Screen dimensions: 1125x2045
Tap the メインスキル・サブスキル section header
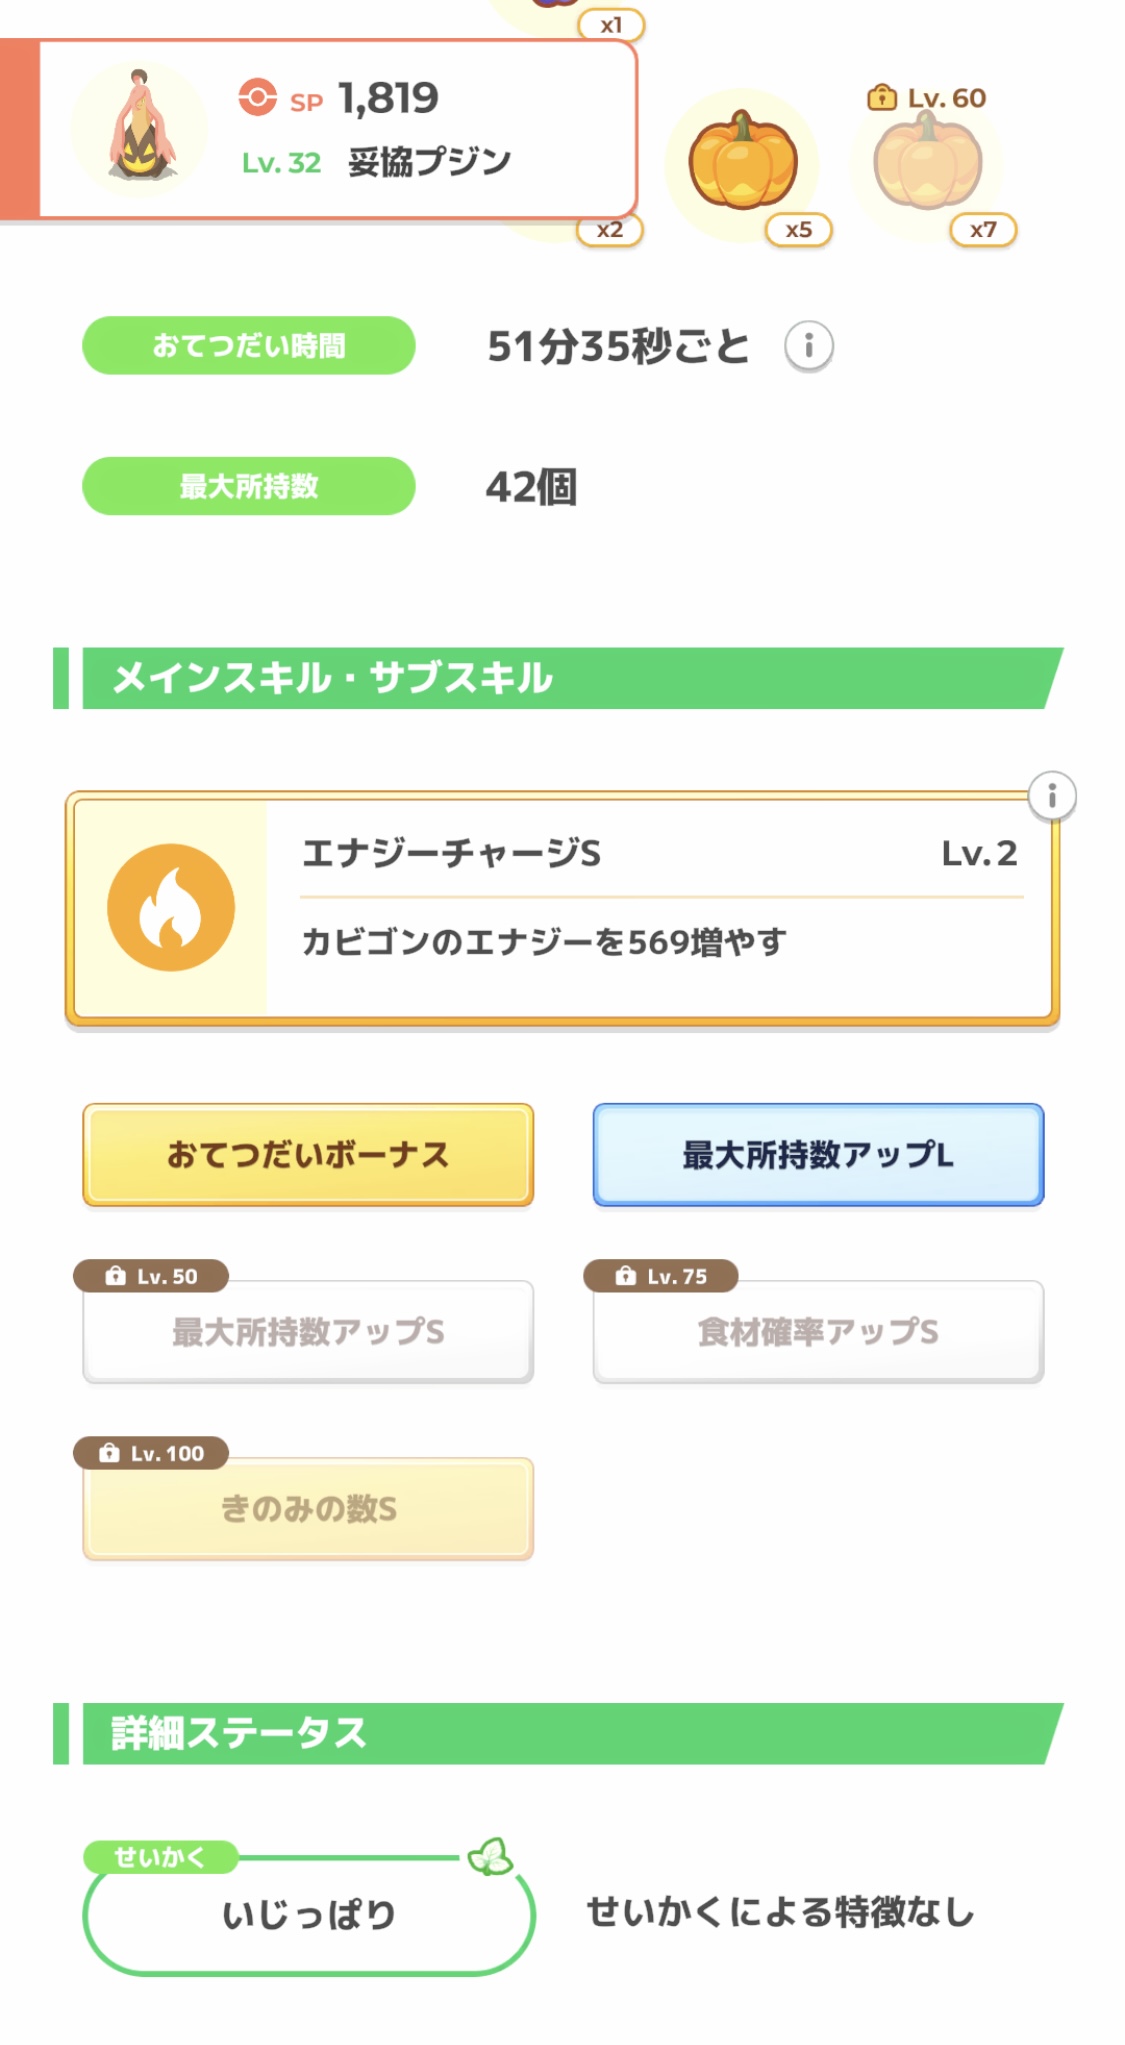[x=560, y=678]
